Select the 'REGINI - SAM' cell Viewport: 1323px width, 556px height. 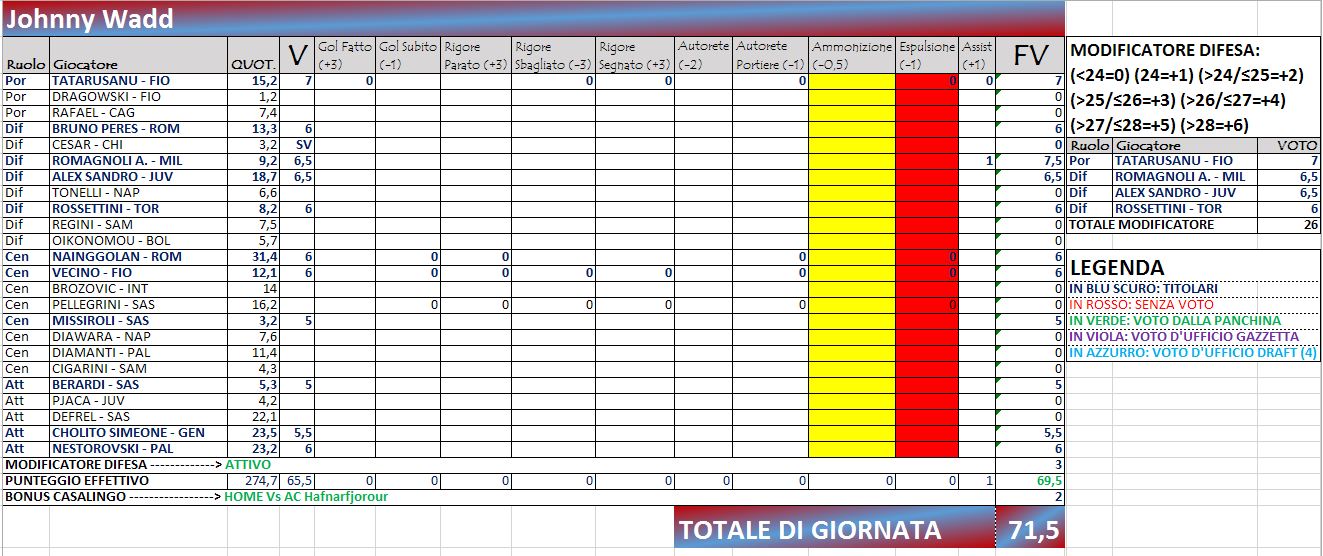click(x=138, y=224)
